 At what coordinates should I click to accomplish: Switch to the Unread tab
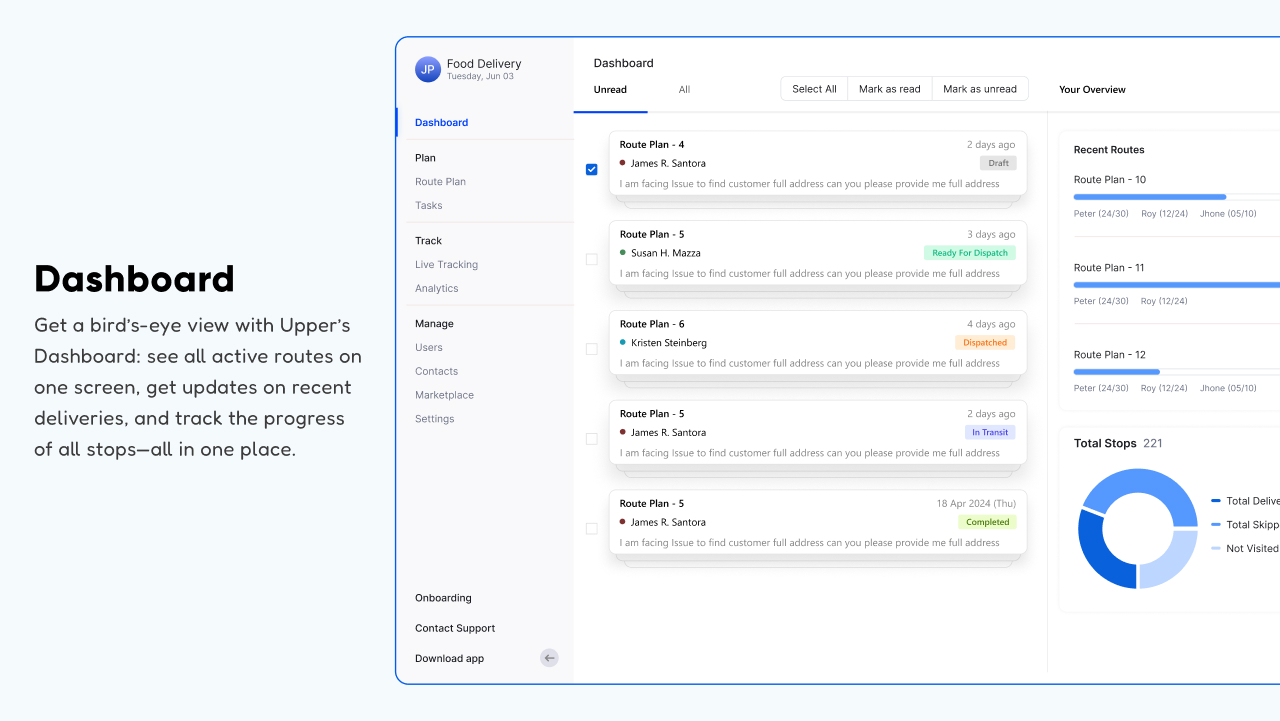(610, 89)
